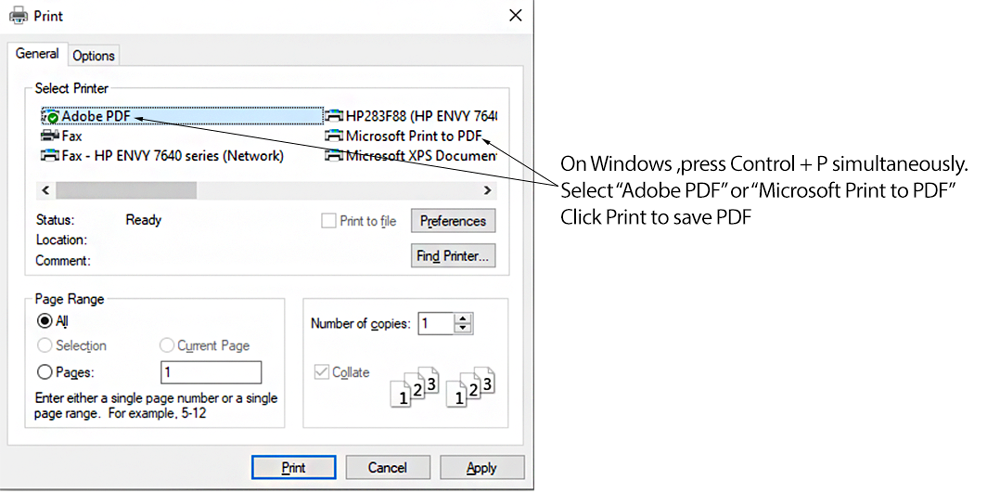Open the General tab

pos(37,54)
